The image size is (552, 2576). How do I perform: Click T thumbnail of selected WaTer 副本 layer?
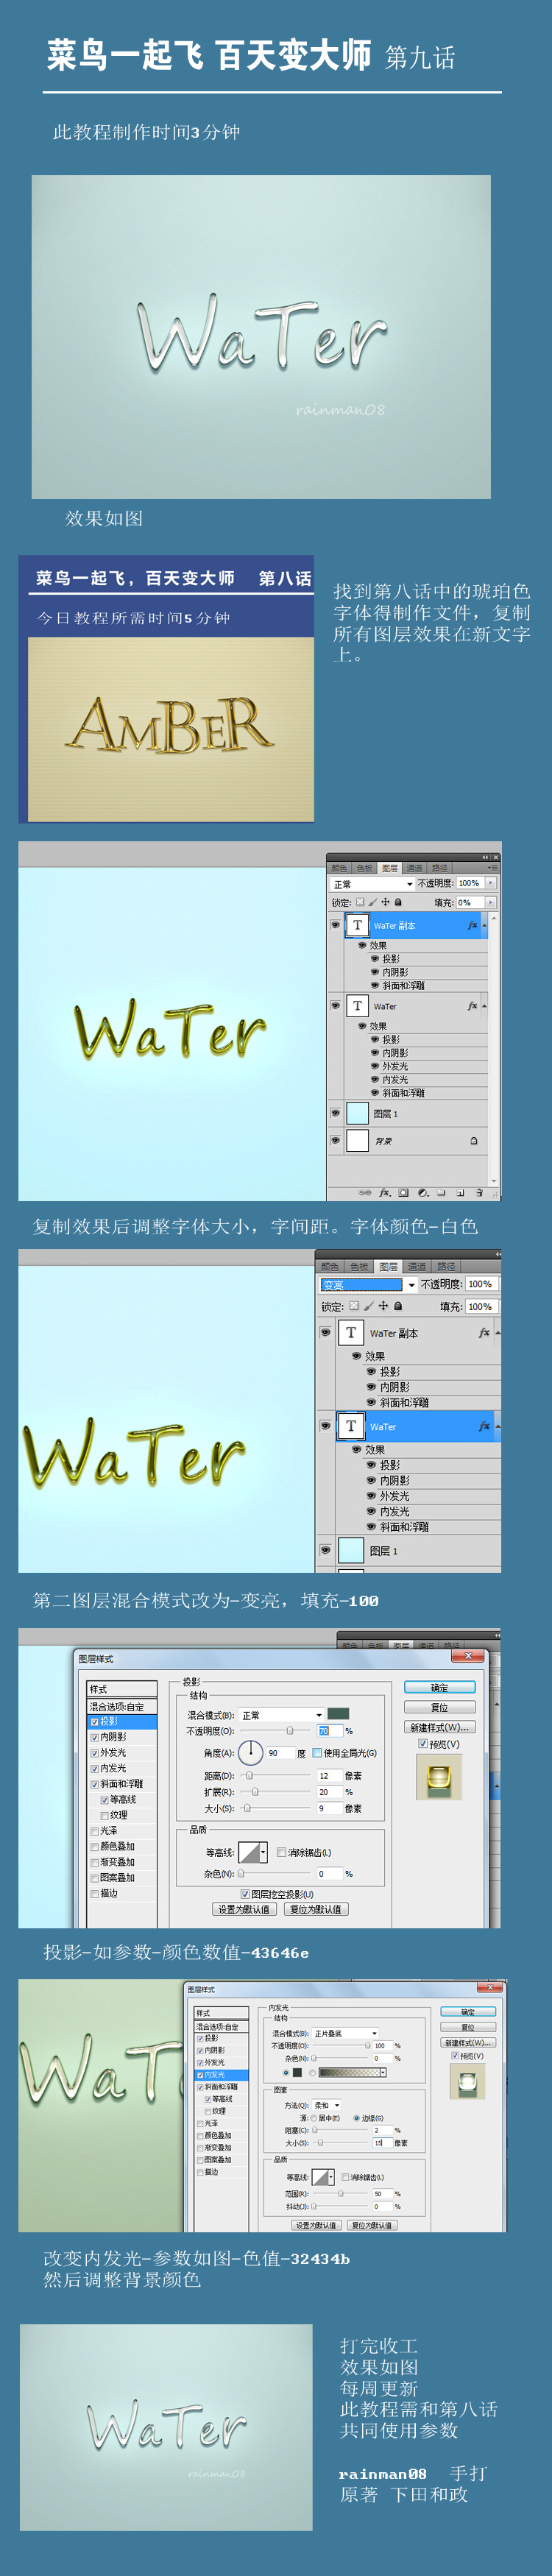(358, 925)
